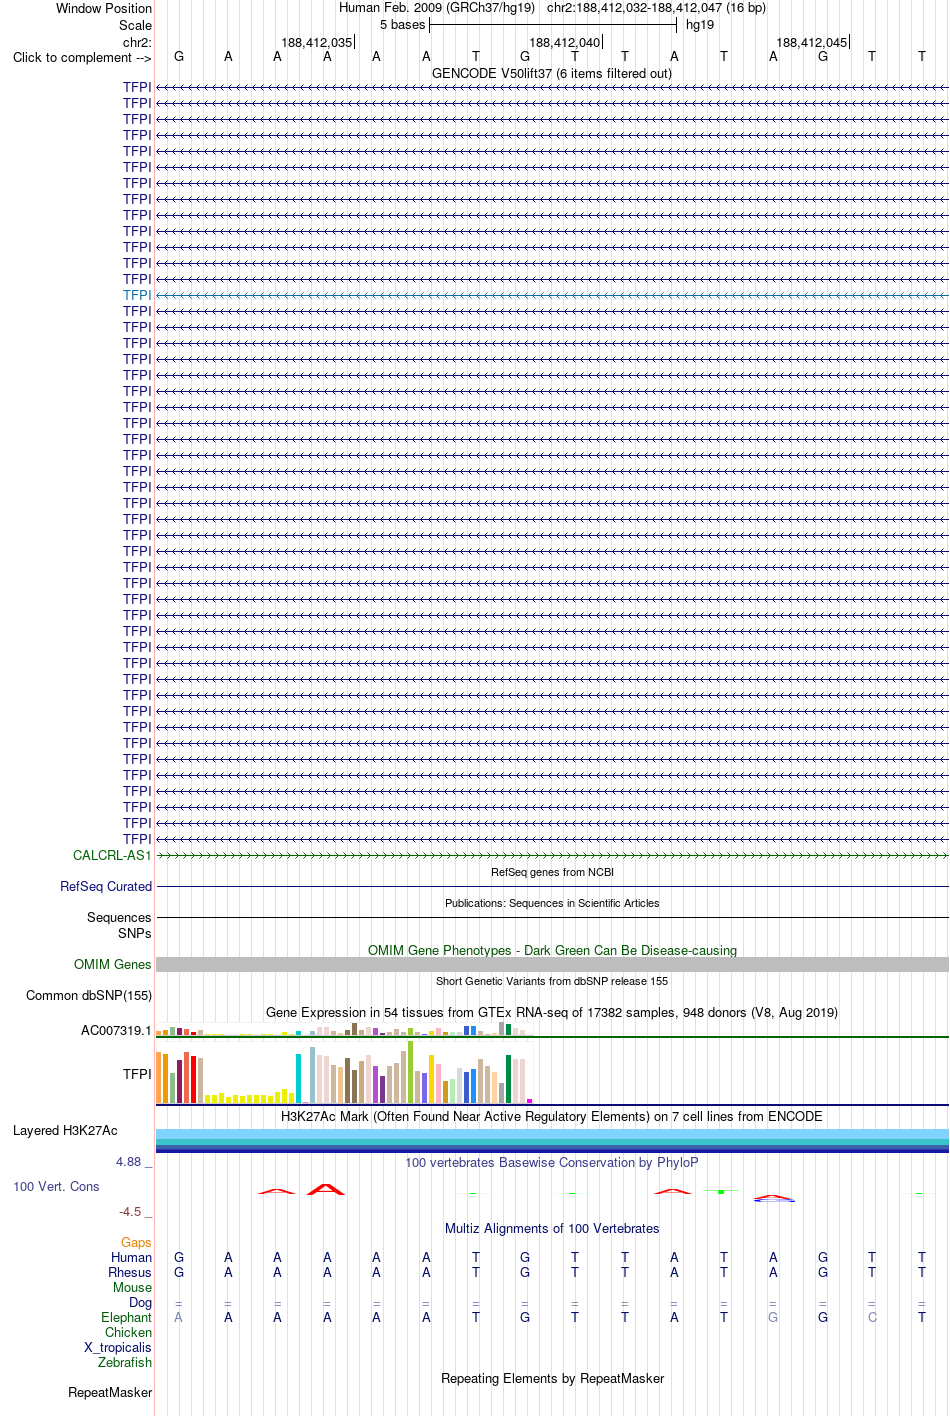Viewport: 950px width, 1416px height.
Task: Click the AC007319.1 expression label
Action: pos(116,1030)
